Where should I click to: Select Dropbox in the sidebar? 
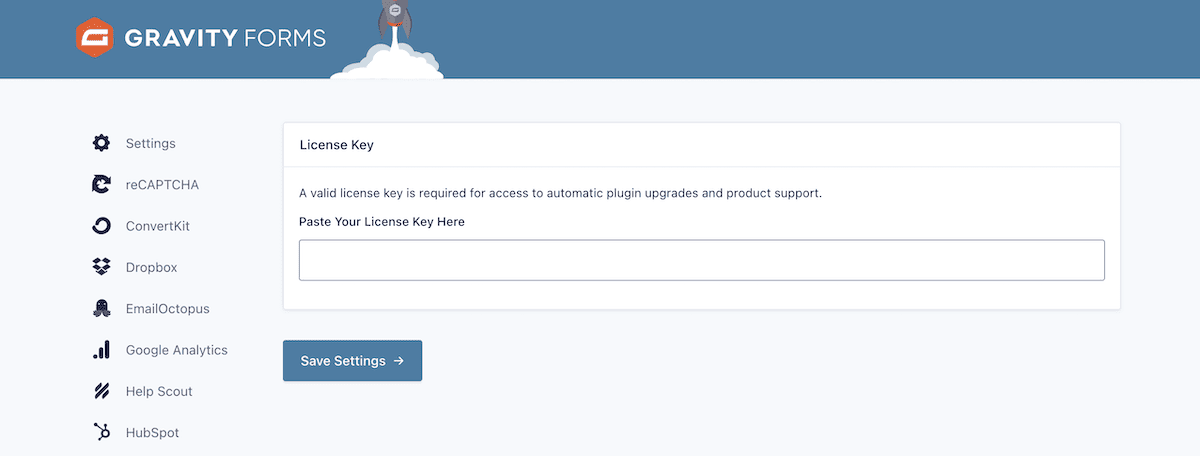coord(151,268)
